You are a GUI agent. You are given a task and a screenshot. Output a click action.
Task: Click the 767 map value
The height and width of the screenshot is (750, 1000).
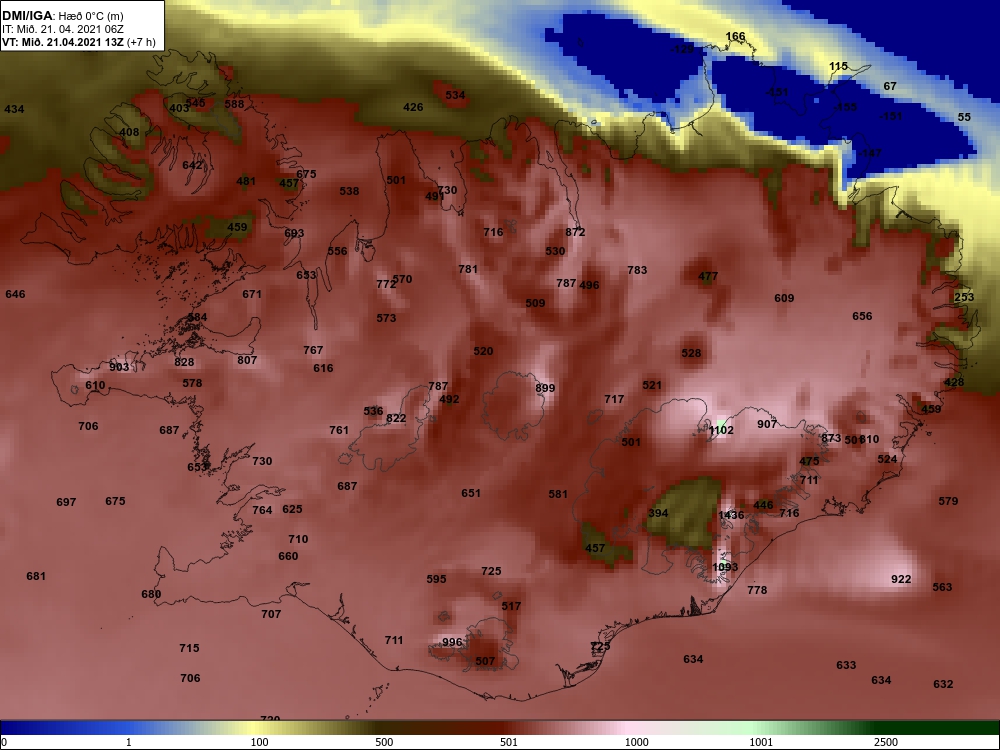(313, 350)
